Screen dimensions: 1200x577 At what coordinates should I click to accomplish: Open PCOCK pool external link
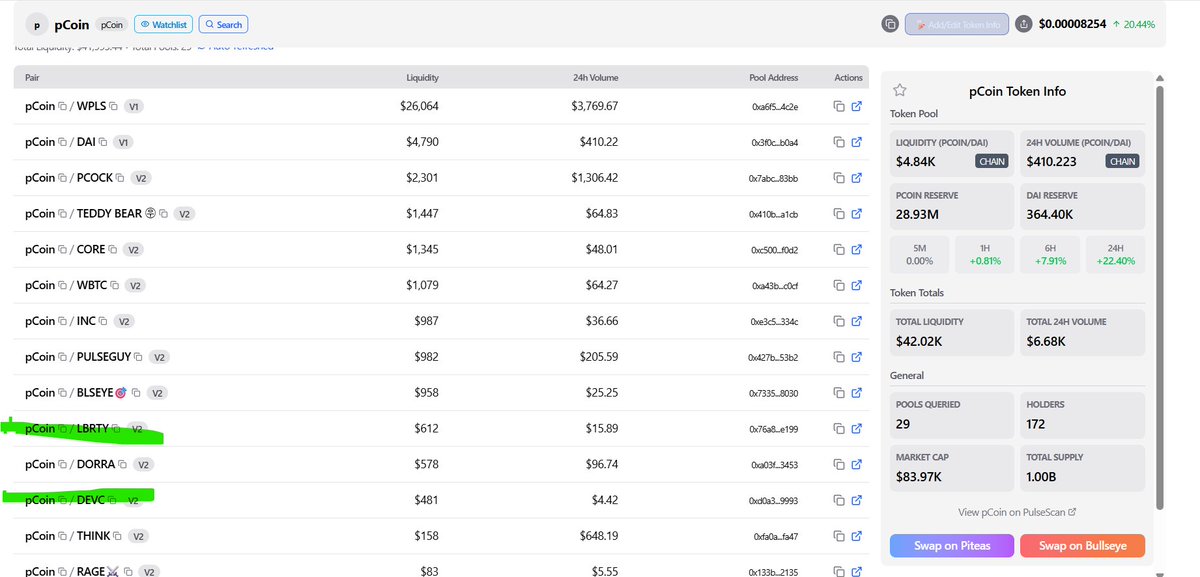(x=856, y=178)
